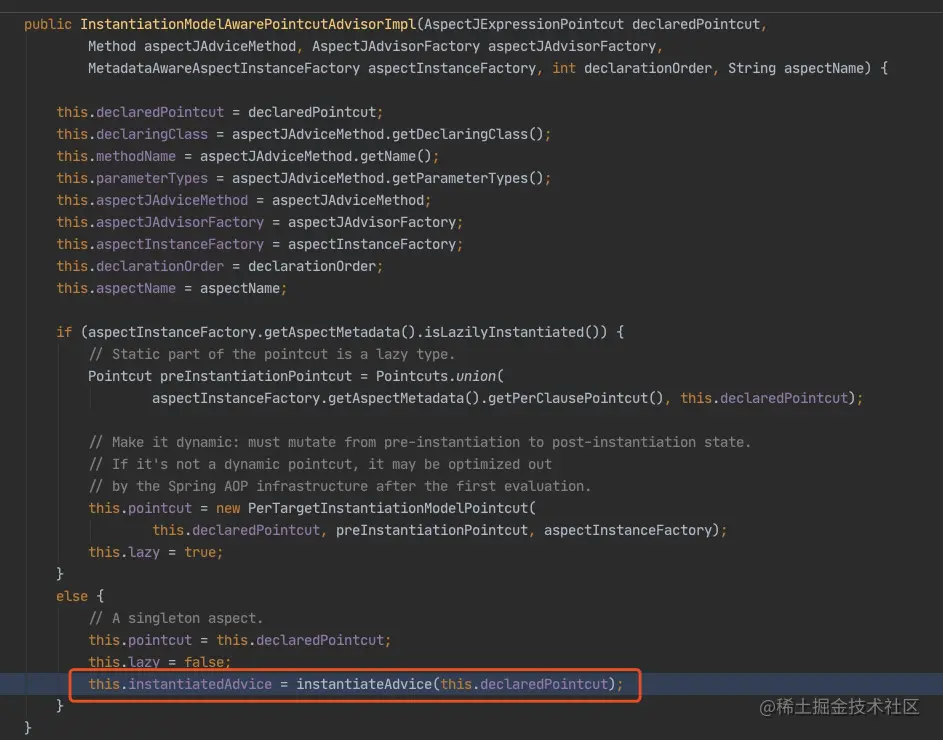Image resolution: width=943 pixels, height=740 pixels.
Task: Click 'this.methodName' assignment line
Action: coord(248,156)
